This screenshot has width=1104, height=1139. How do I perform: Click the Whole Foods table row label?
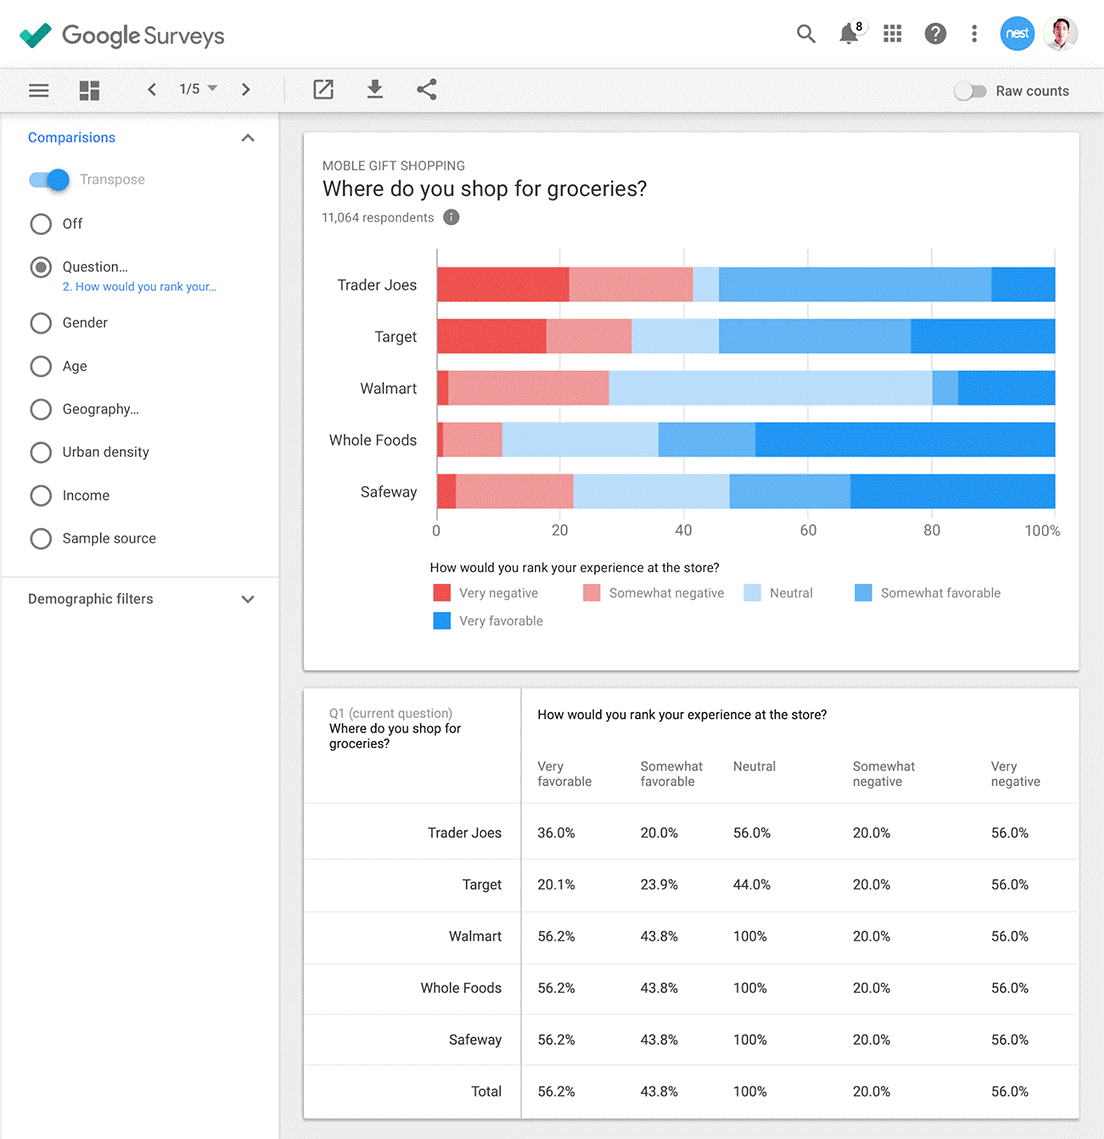[x=460, y=988]
